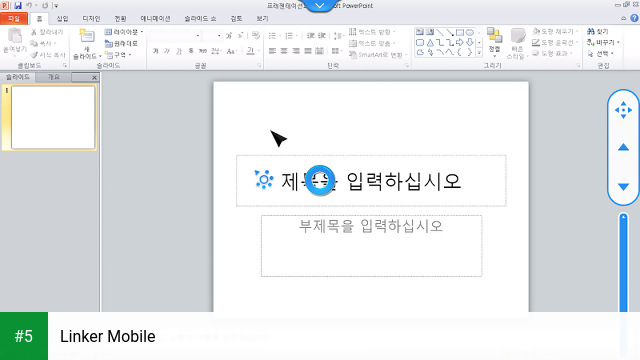Click the Shape Fill (도형 채우기) button
The width and height of the screenshot is (640, 360).
[x=556, y=31]
